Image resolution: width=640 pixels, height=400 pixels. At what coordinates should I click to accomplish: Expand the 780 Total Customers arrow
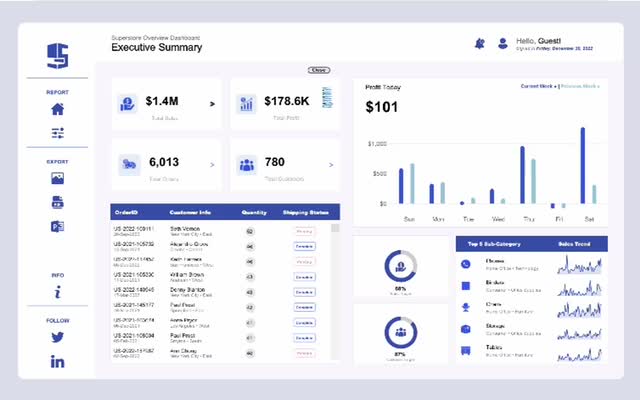331,165
